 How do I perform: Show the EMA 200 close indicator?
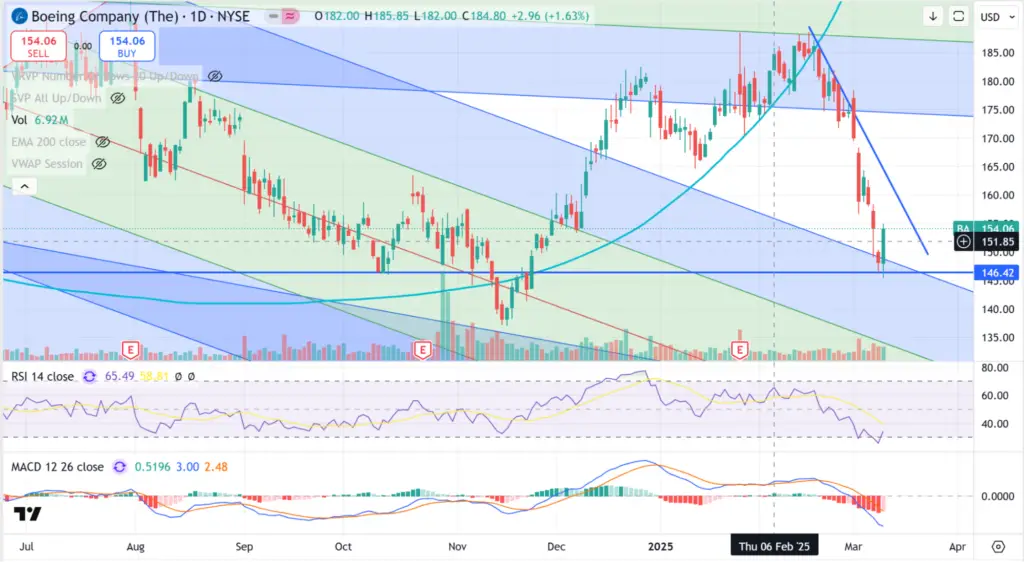(x=103, y=142)
